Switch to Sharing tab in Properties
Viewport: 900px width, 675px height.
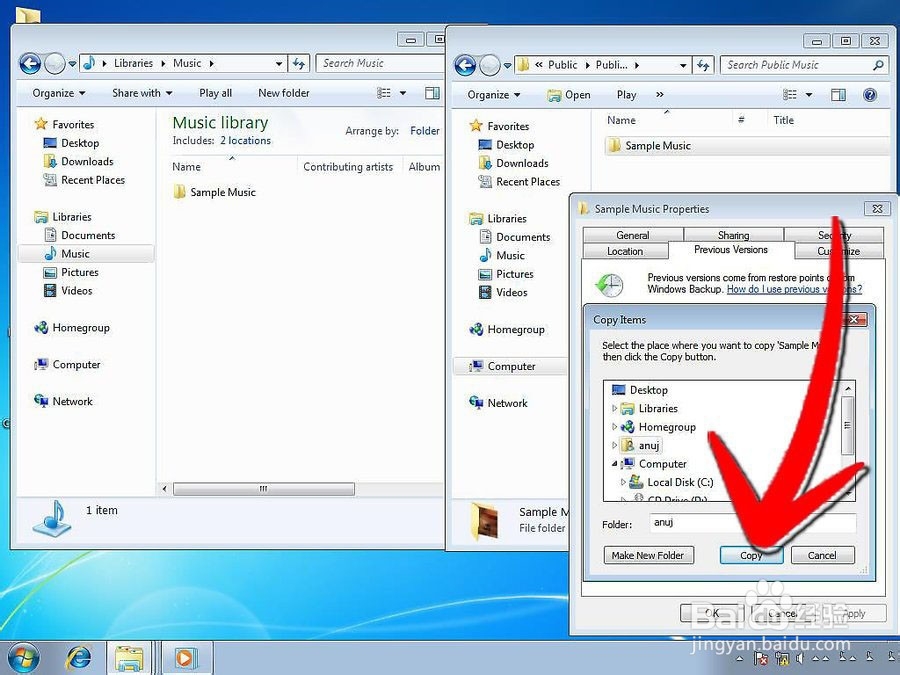point(733,235)
